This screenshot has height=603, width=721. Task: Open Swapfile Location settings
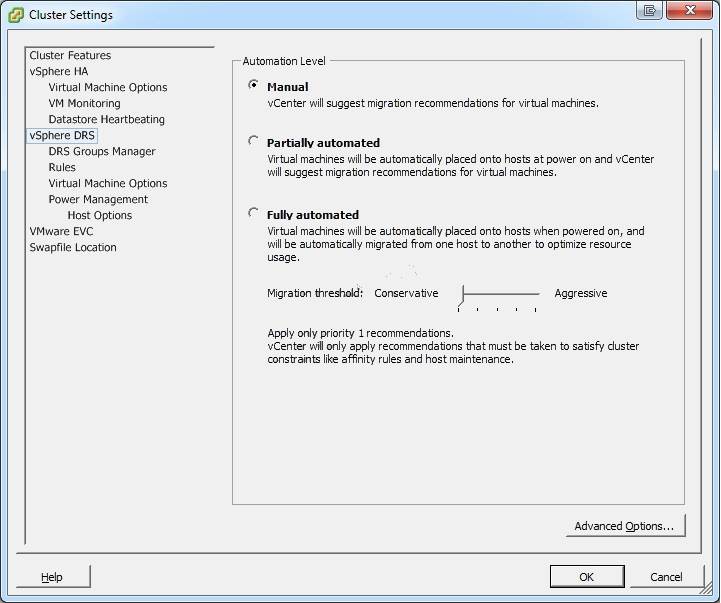coord(73,247)
